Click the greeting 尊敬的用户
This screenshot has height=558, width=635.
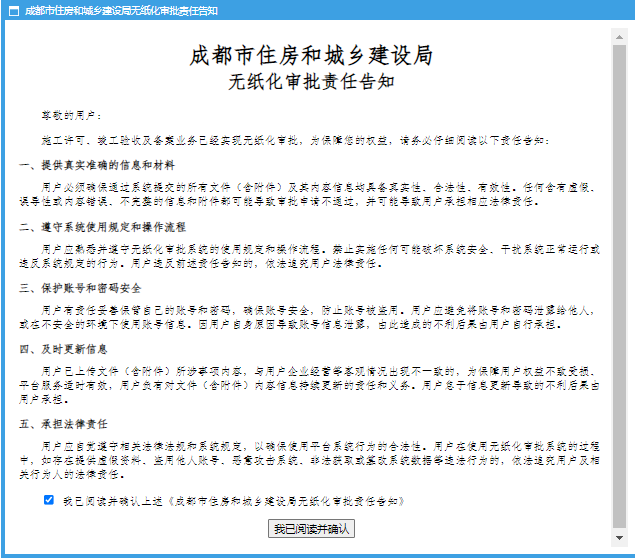click(x=71, y=116)
